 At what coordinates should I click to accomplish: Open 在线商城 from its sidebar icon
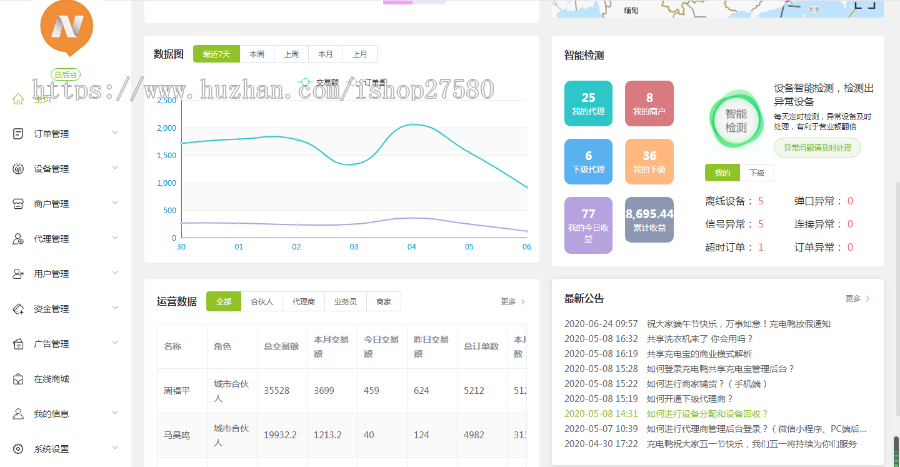pos(18,379)
